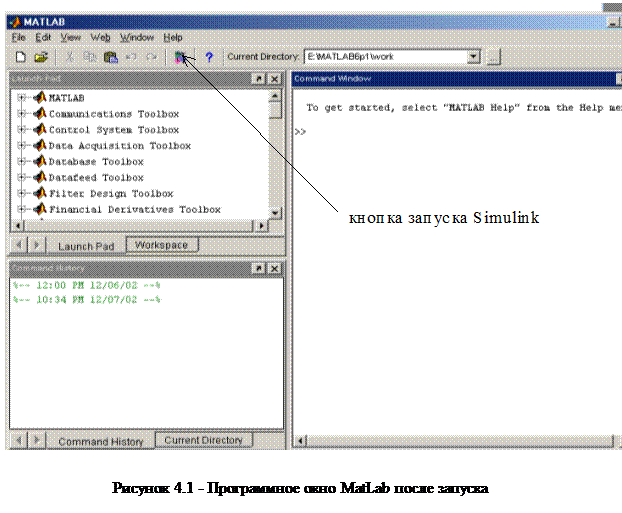The height and width of the screenshot is (513, 622).
Task: Close the Command History panel
Action: tap(275, 268)
